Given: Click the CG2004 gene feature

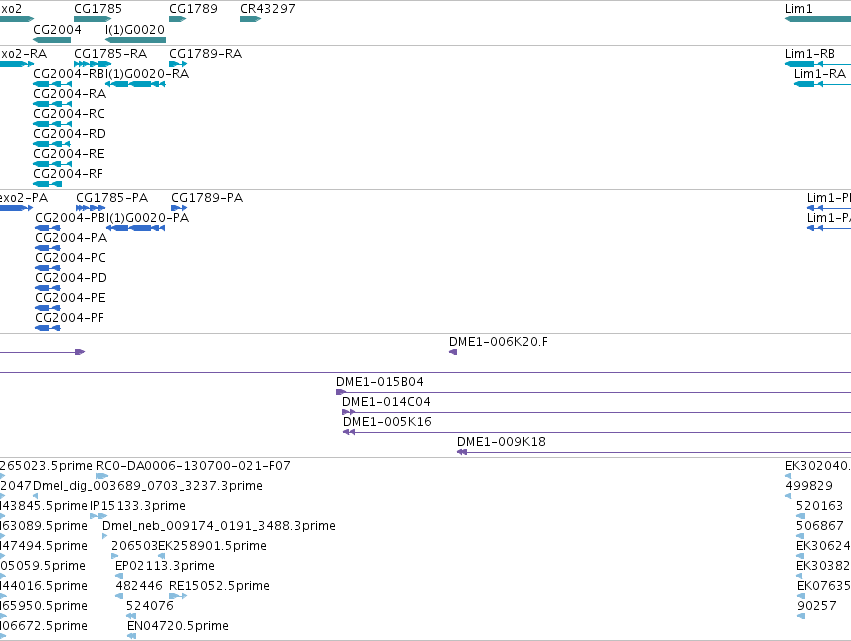Looking at the screenshot, I should click(52, 40).
